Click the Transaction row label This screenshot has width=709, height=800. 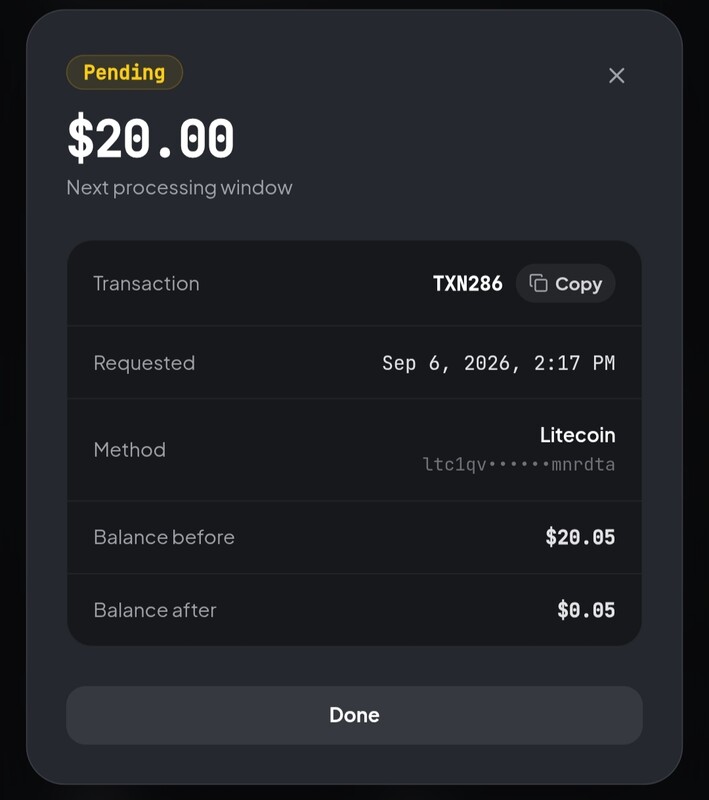[146, 284]
